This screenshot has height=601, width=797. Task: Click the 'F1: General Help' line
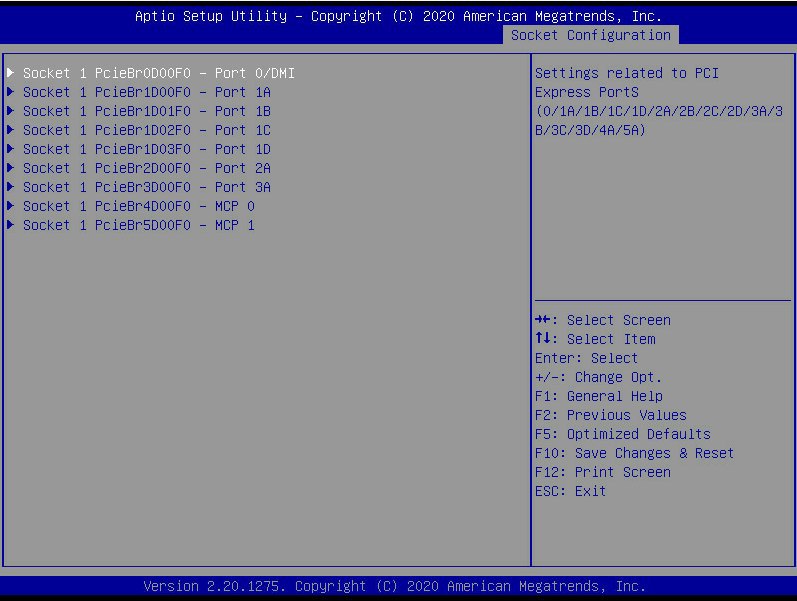coord(599,396)
